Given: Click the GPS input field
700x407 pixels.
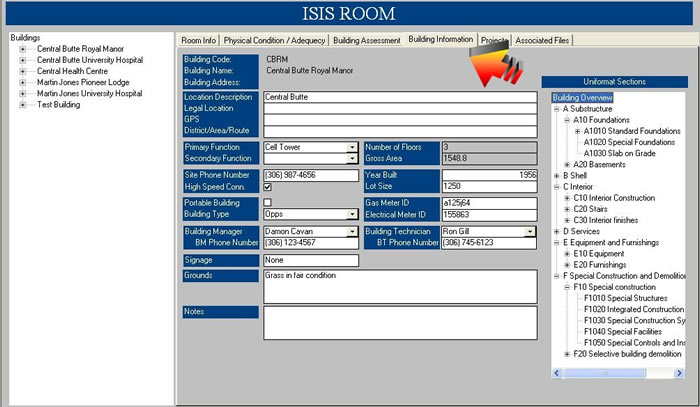Looking at the screenshot, I should pyautogui.click(x=400, y=120).
